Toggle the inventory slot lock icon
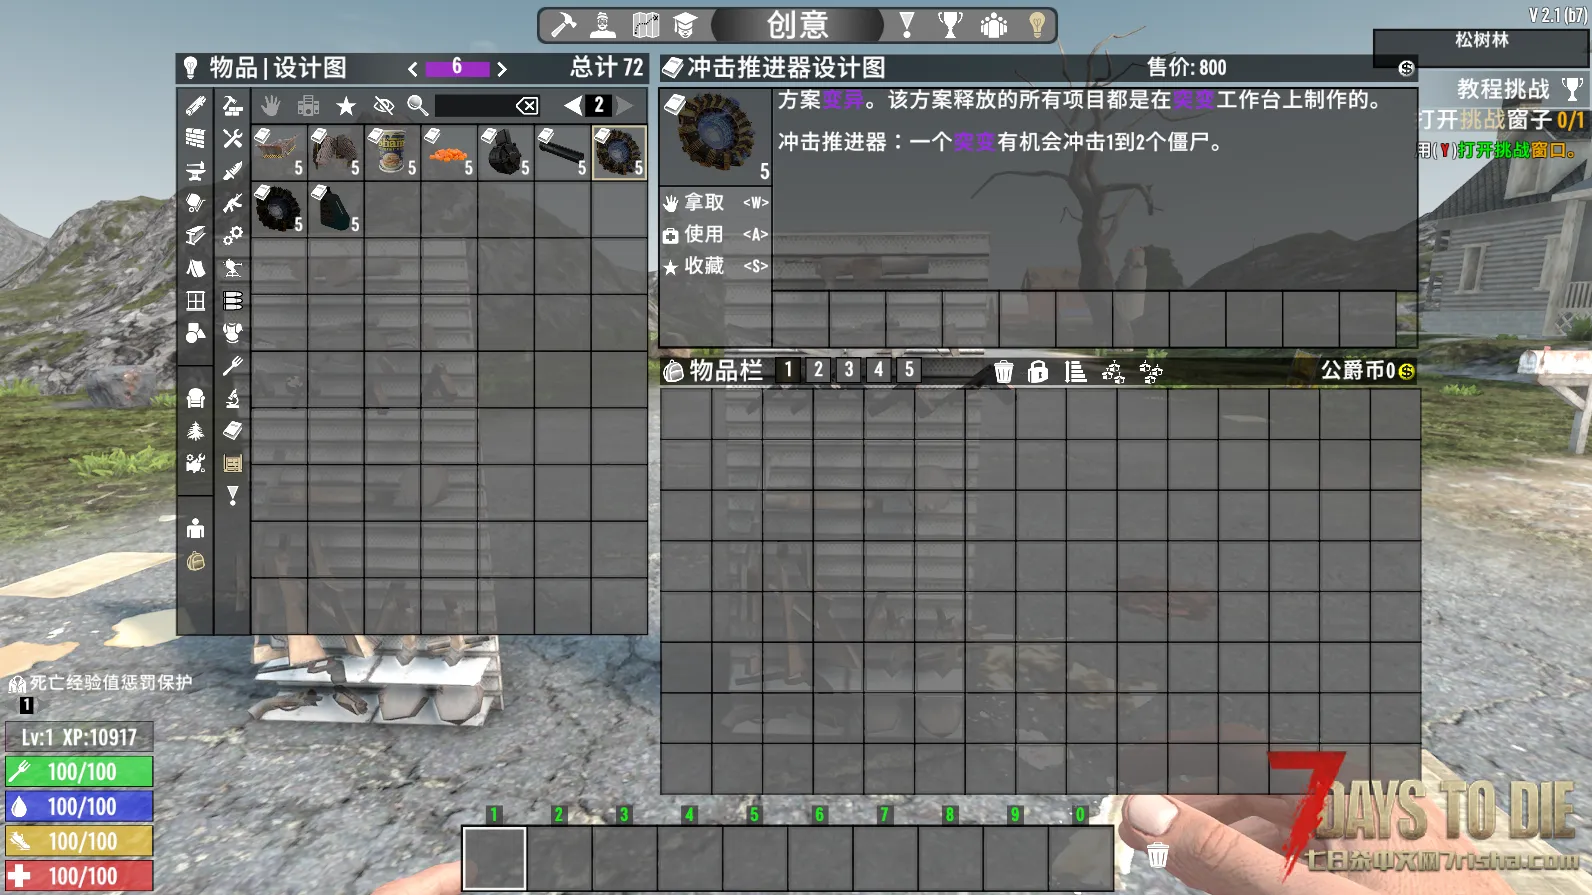 1039,372
